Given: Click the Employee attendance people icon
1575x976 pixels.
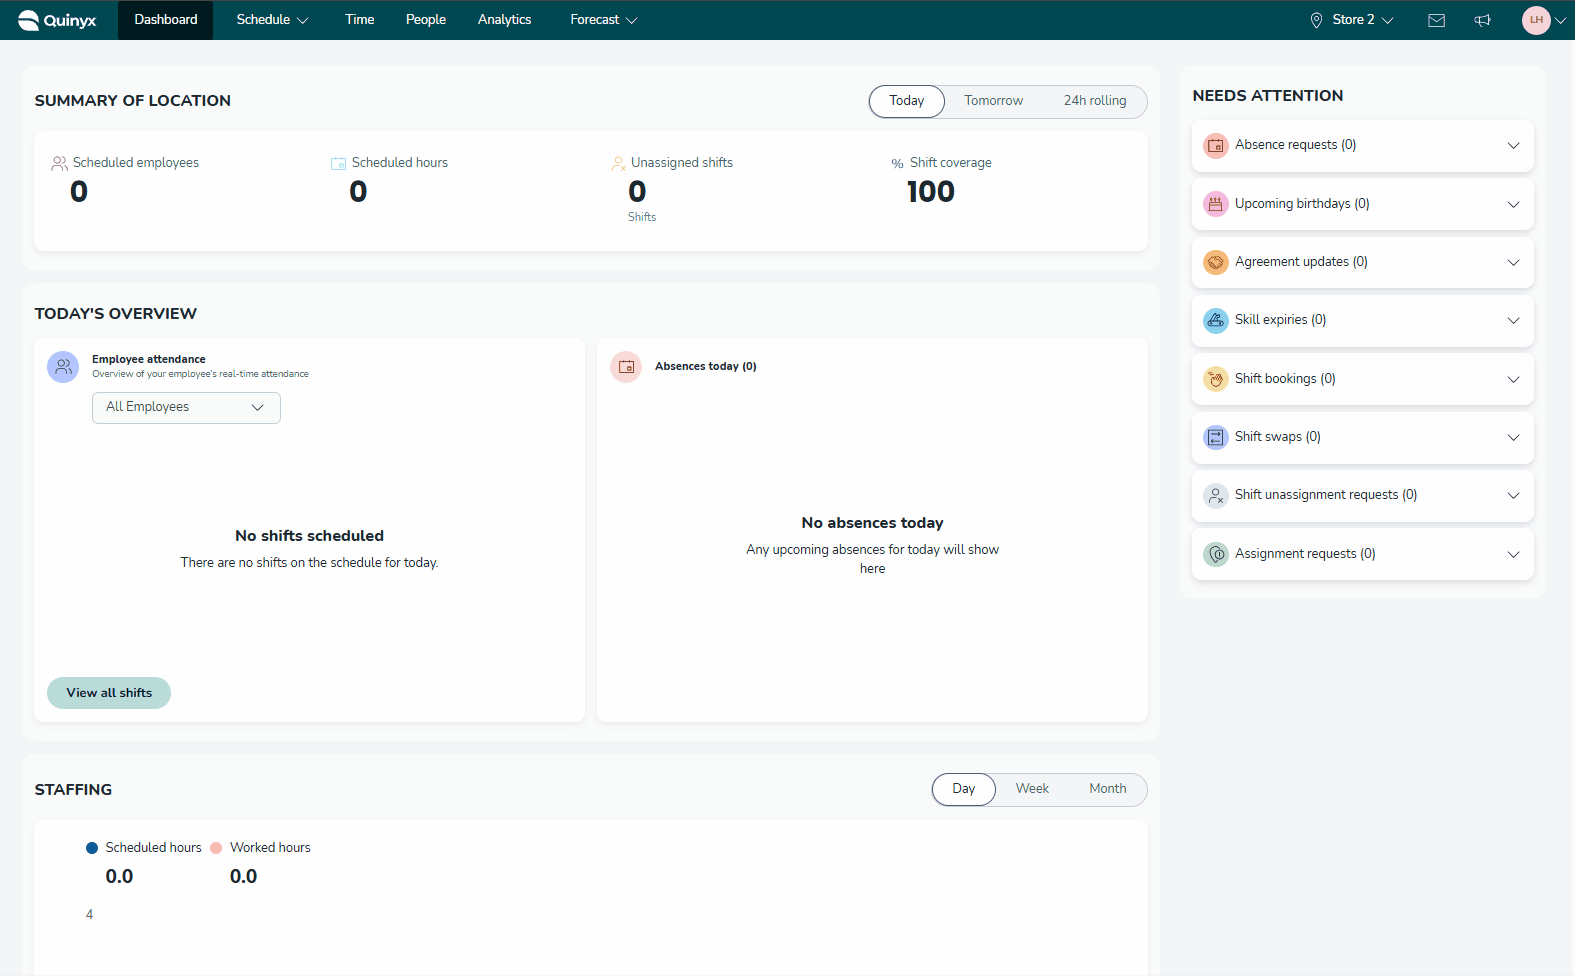Looking at the screenshot, I should (x=63, y=367).
